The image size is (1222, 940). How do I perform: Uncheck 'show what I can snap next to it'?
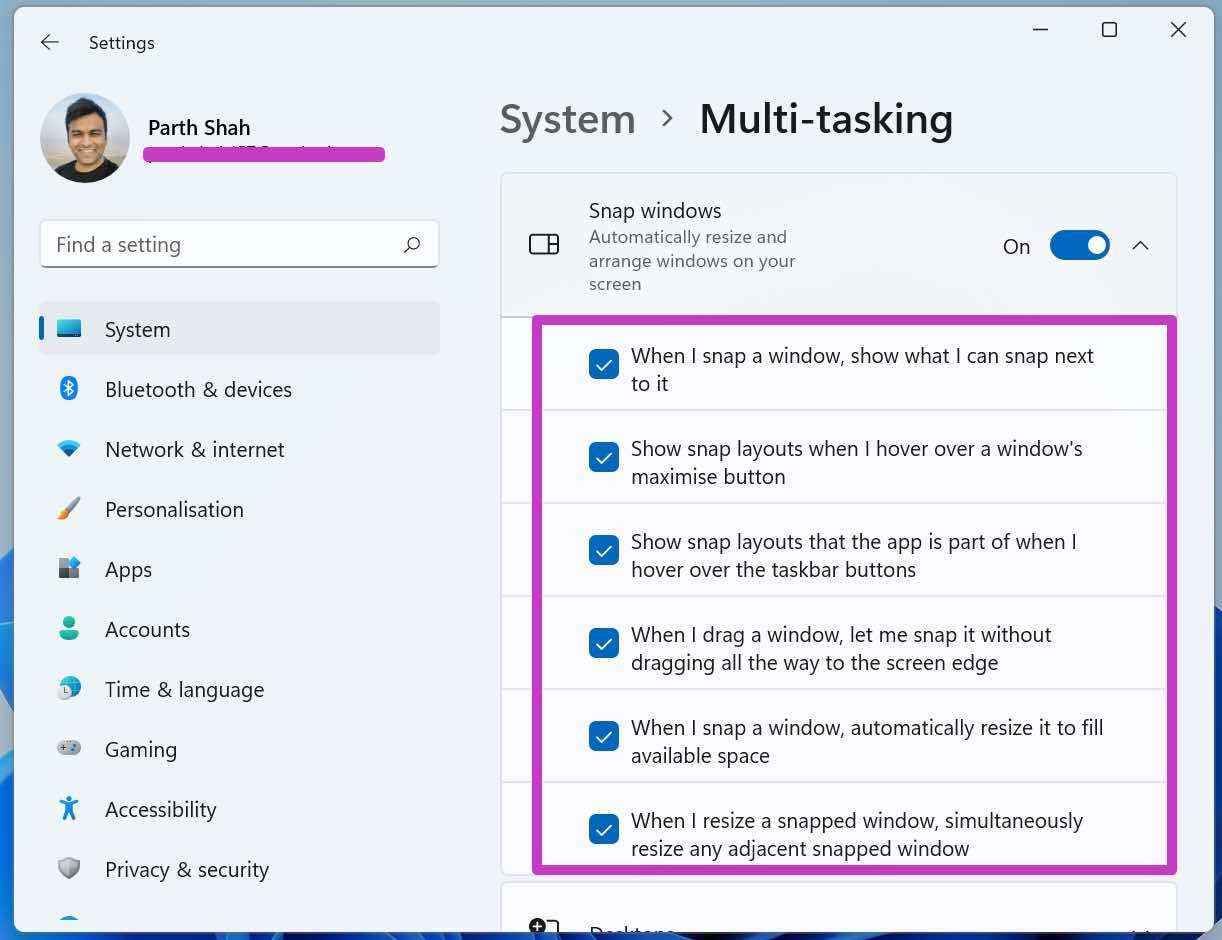point(604,364)
